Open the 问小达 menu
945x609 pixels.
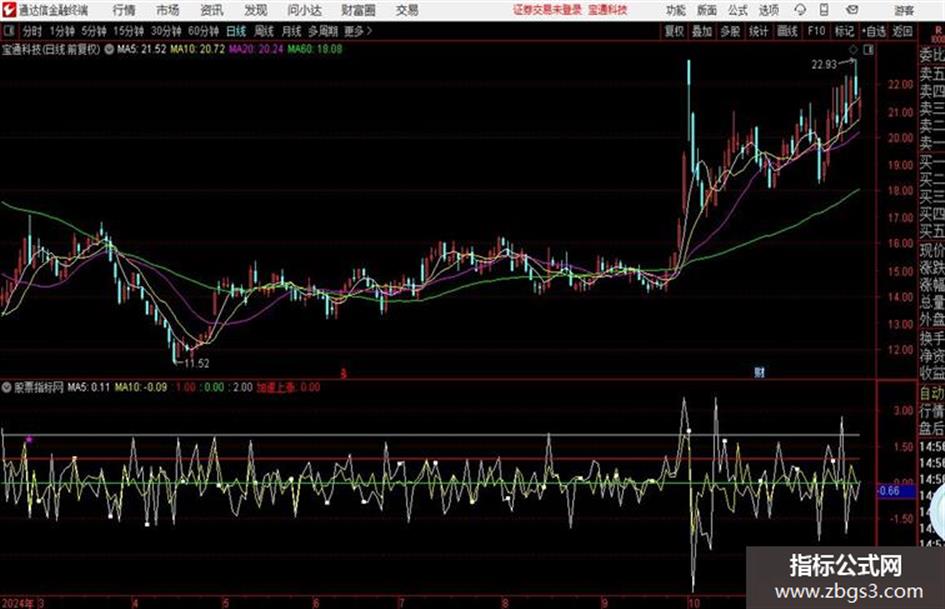pos(304,10)
